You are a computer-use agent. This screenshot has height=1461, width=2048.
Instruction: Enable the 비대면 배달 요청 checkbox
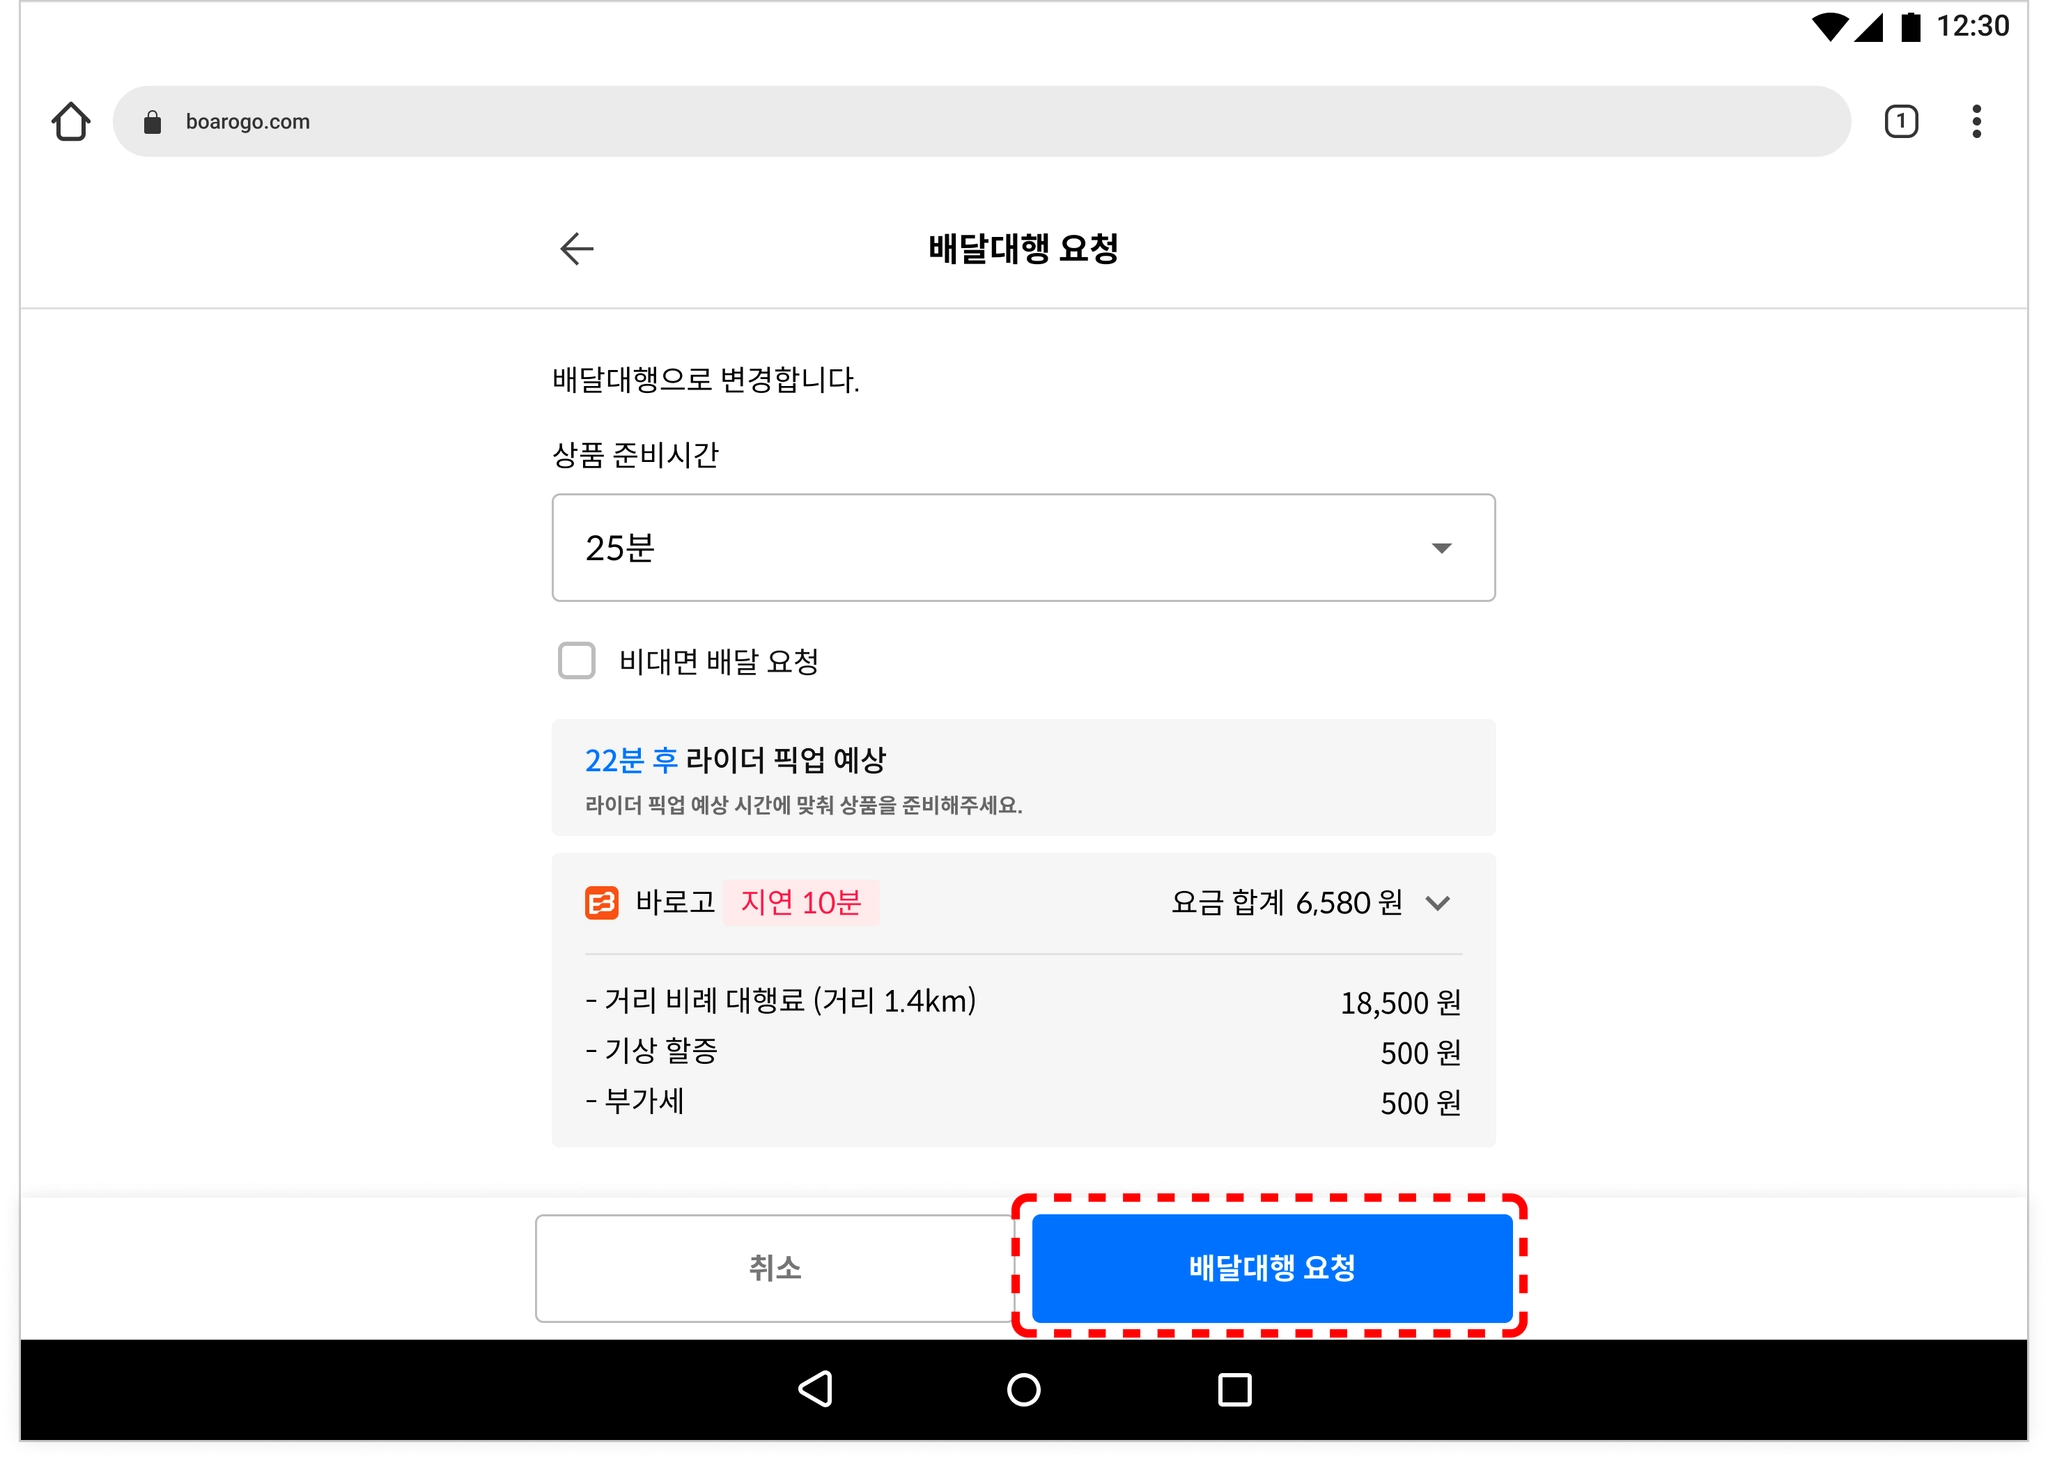click(577, 661)
